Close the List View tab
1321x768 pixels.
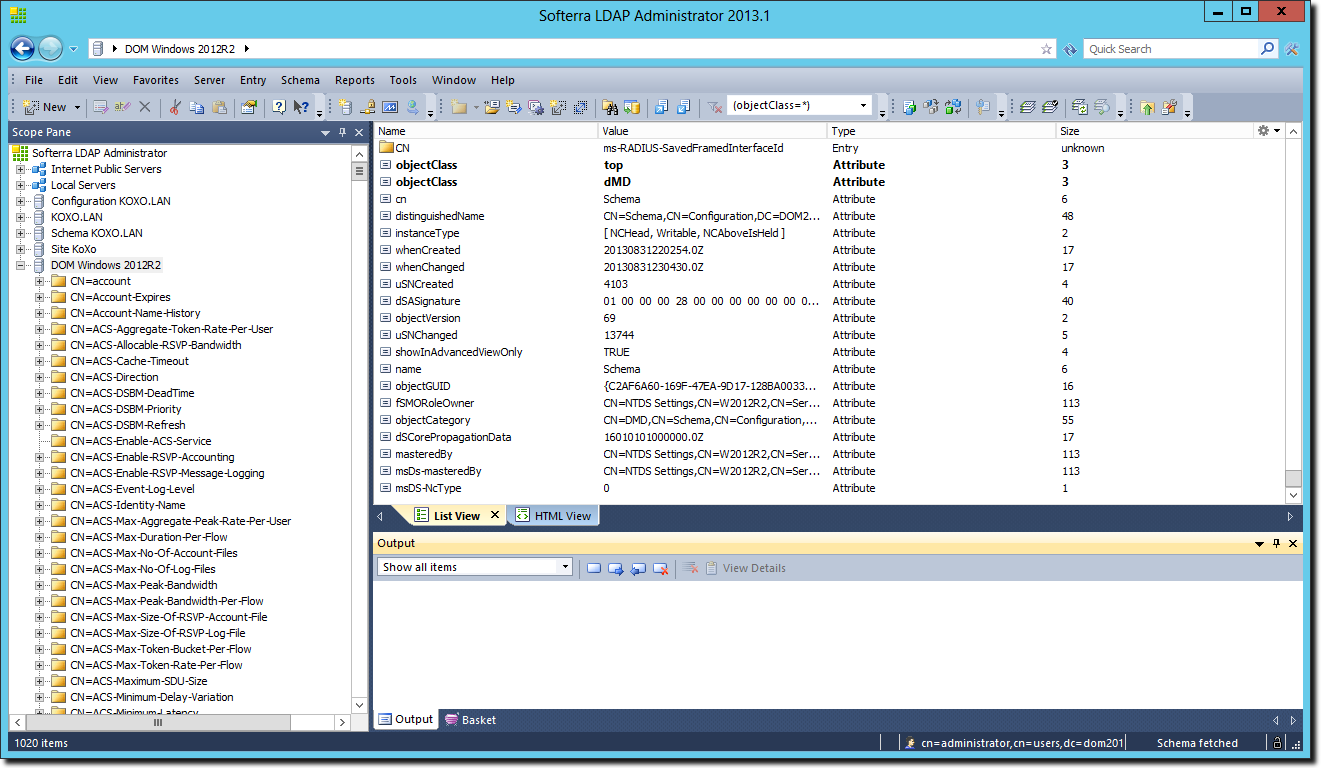(495, 516)
